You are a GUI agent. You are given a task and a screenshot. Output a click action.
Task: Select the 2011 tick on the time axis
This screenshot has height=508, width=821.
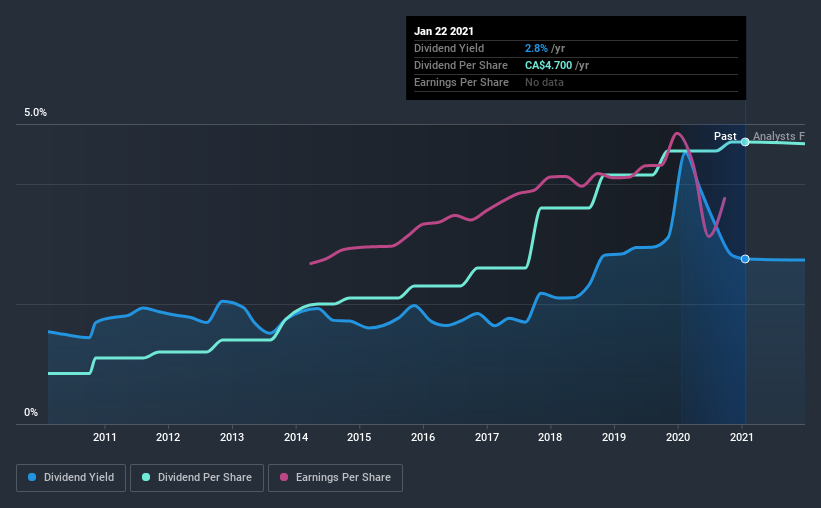tap(105, 437)
